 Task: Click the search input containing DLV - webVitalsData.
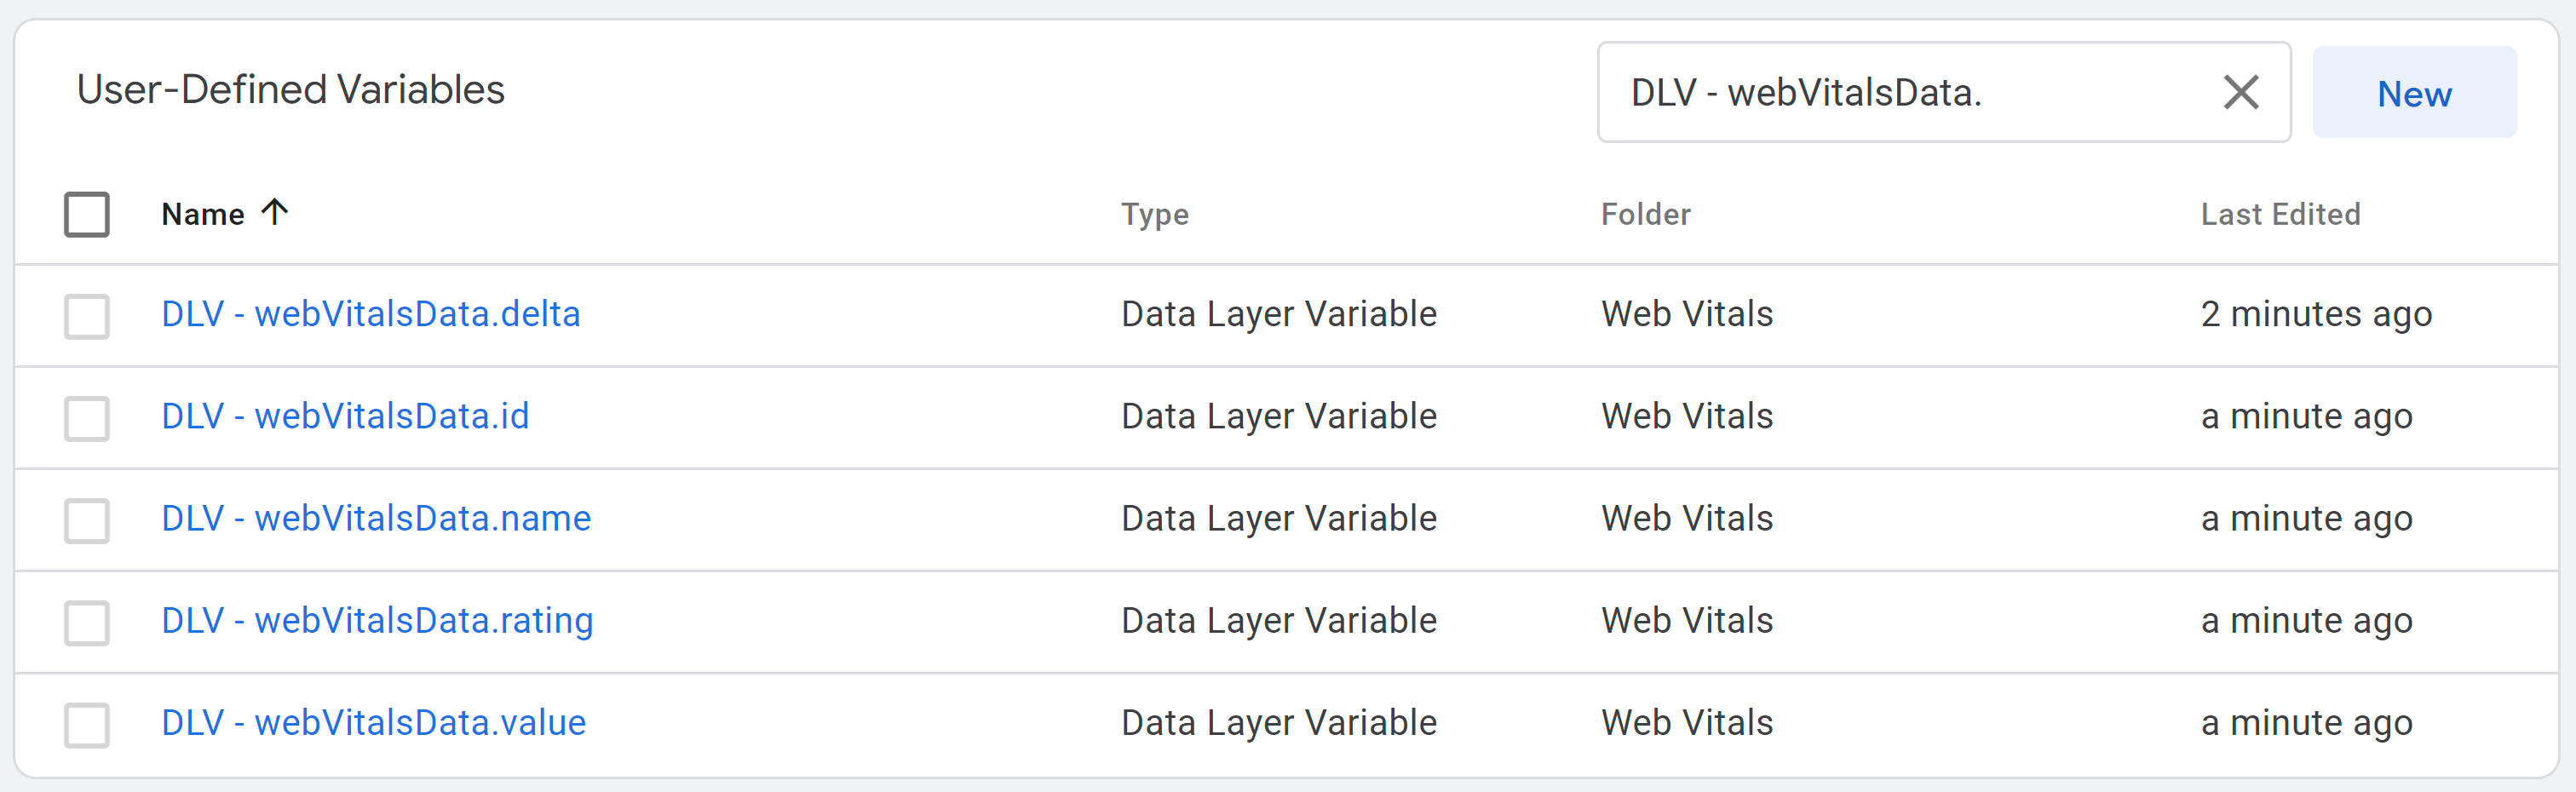1900,92
